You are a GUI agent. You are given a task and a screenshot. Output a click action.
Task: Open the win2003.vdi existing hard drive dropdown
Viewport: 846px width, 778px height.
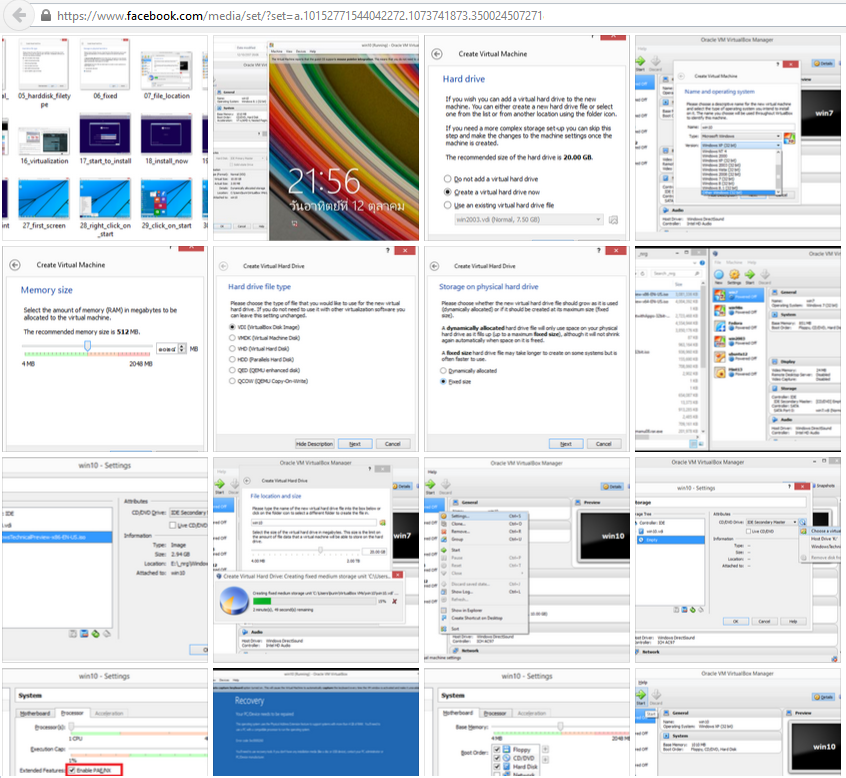coord(528,220)
